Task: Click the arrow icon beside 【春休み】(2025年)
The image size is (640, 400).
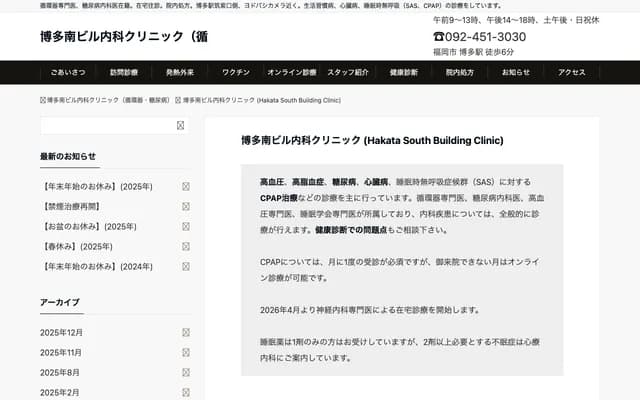Action: click(186, 247)
